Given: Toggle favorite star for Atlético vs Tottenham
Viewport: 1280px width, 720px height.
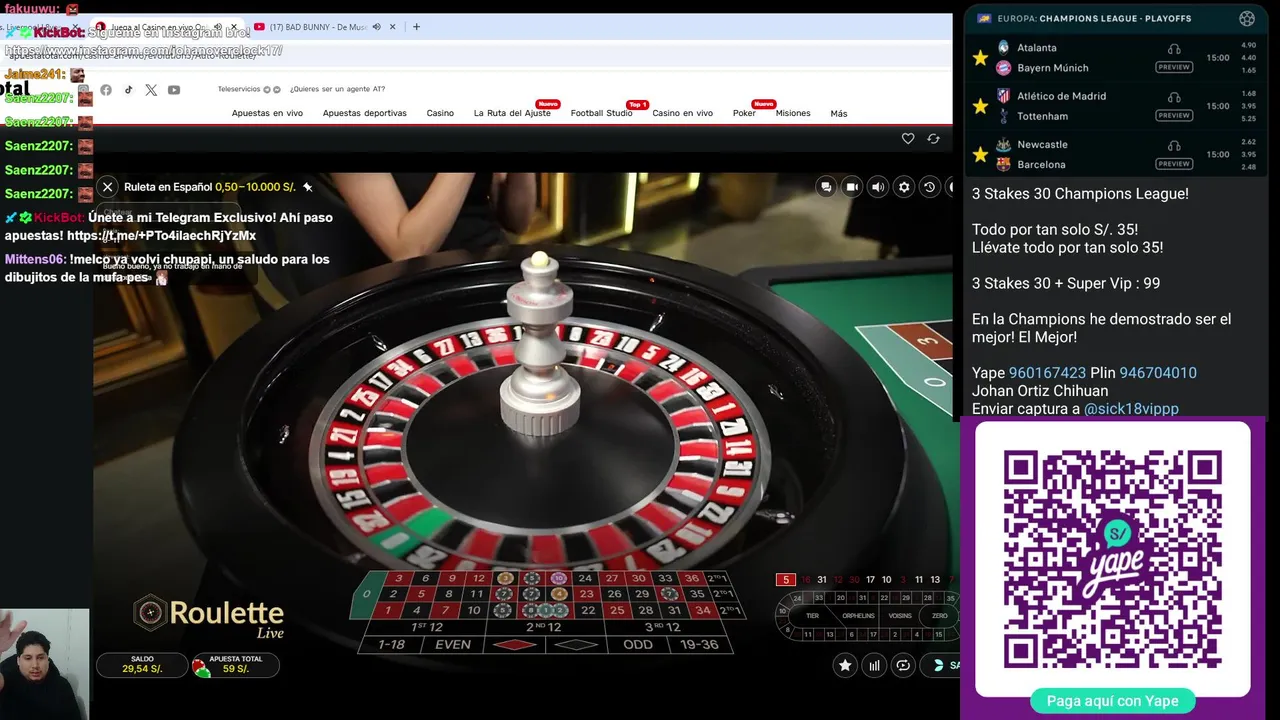Looking at the screenshot, I should 980,106.
